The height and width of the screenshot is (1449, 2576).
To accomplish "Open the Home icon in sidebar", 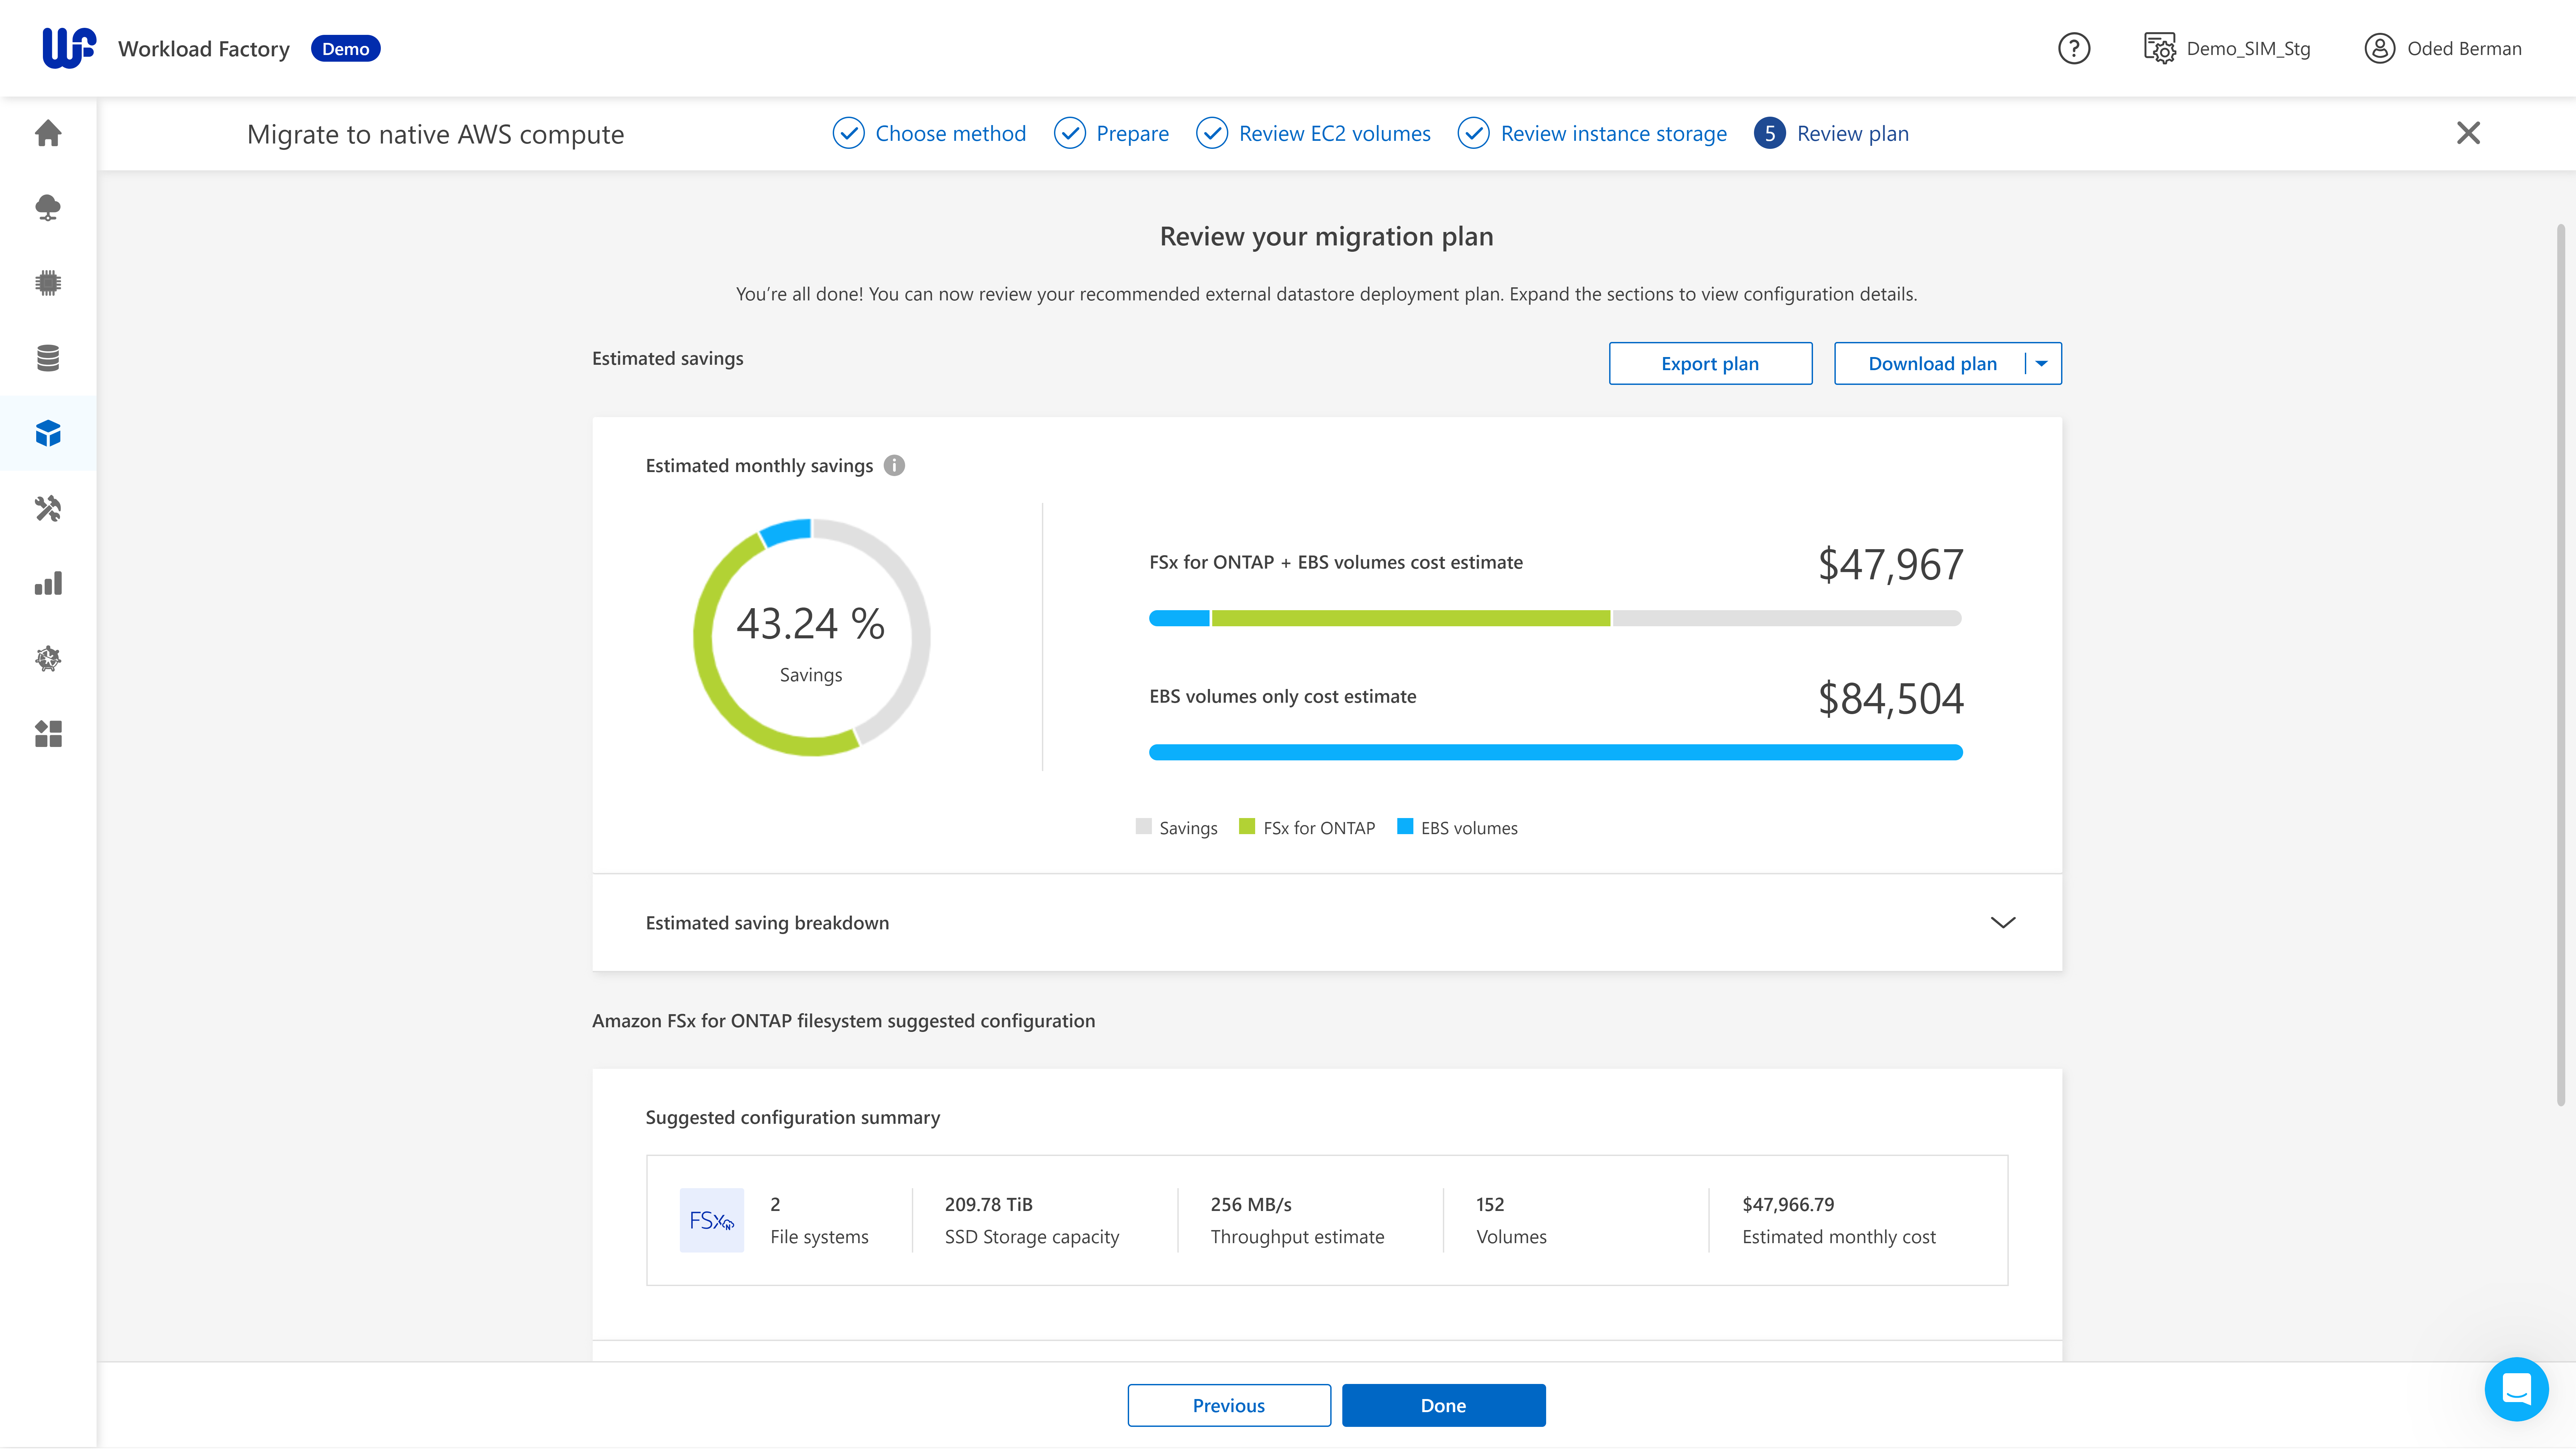I will [x=48, y=133].
